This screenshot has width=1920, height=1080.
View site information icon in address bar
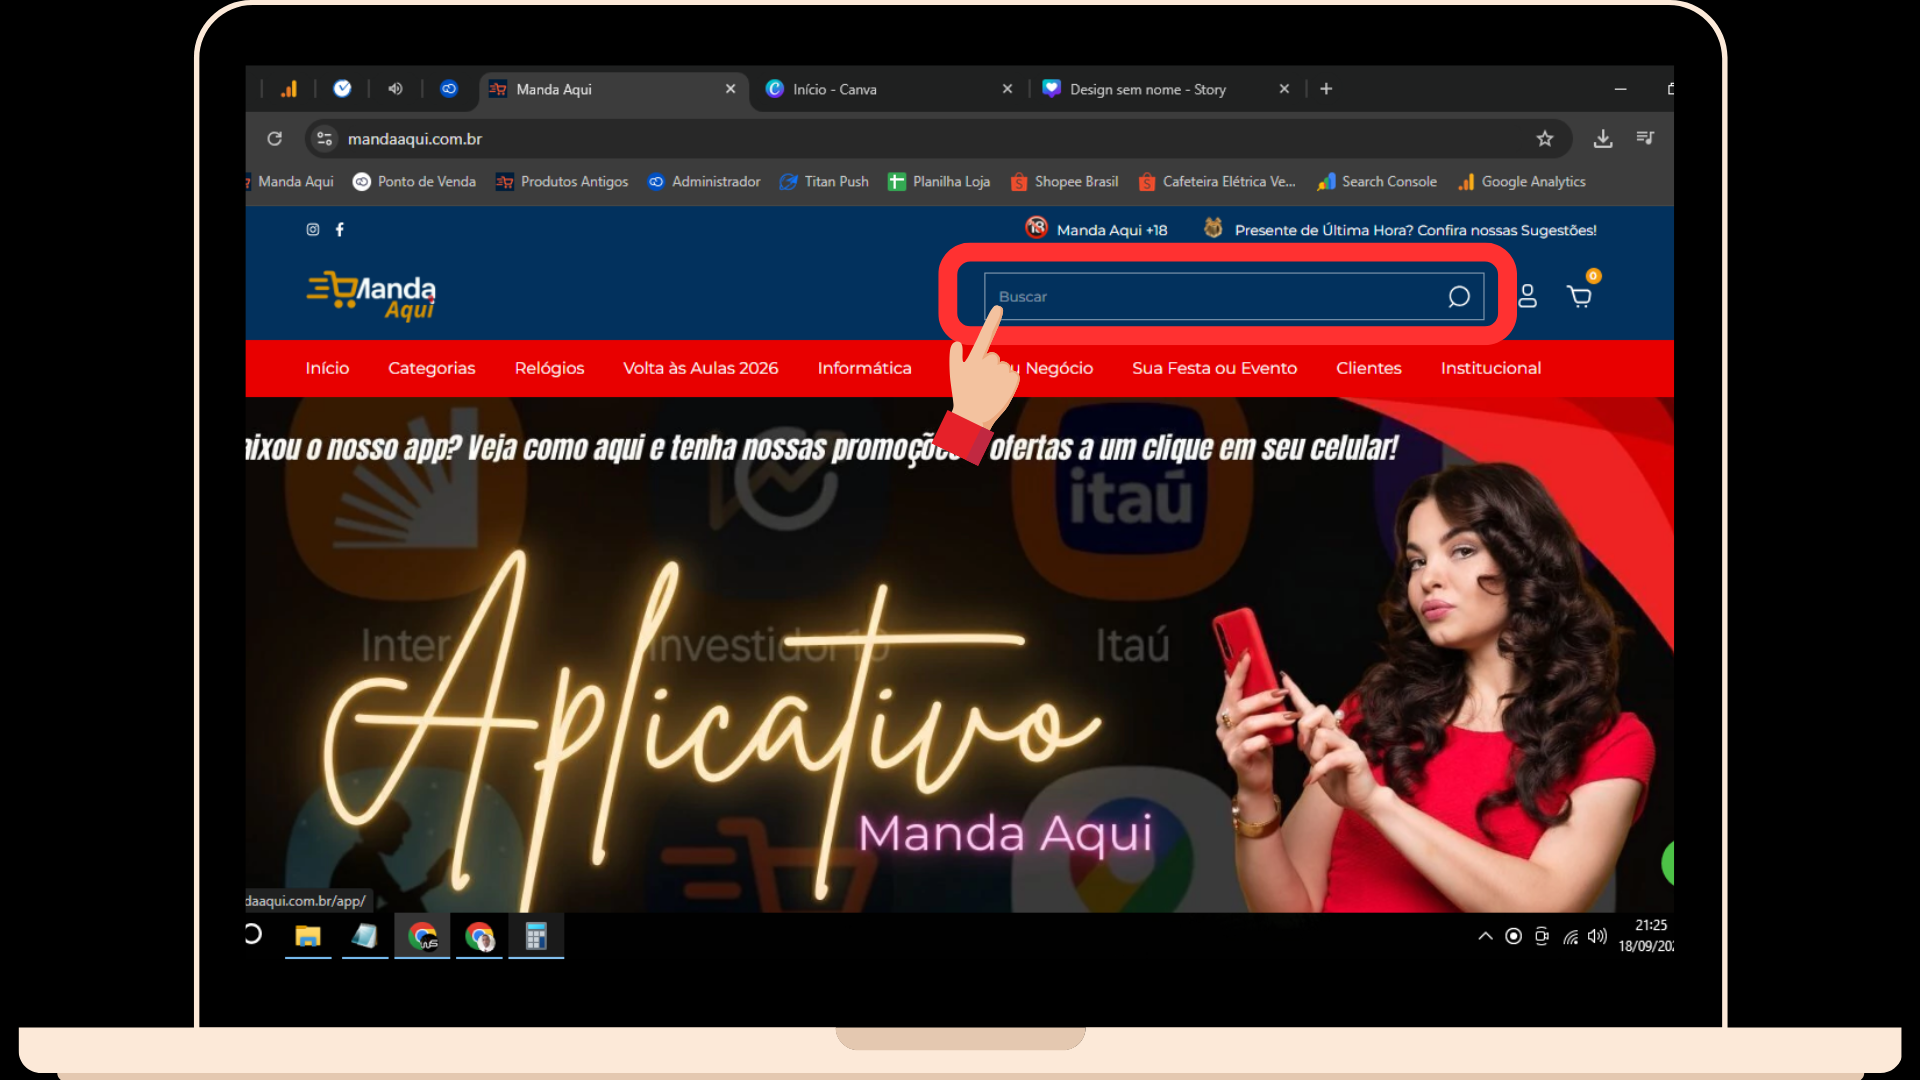(324, 139)
